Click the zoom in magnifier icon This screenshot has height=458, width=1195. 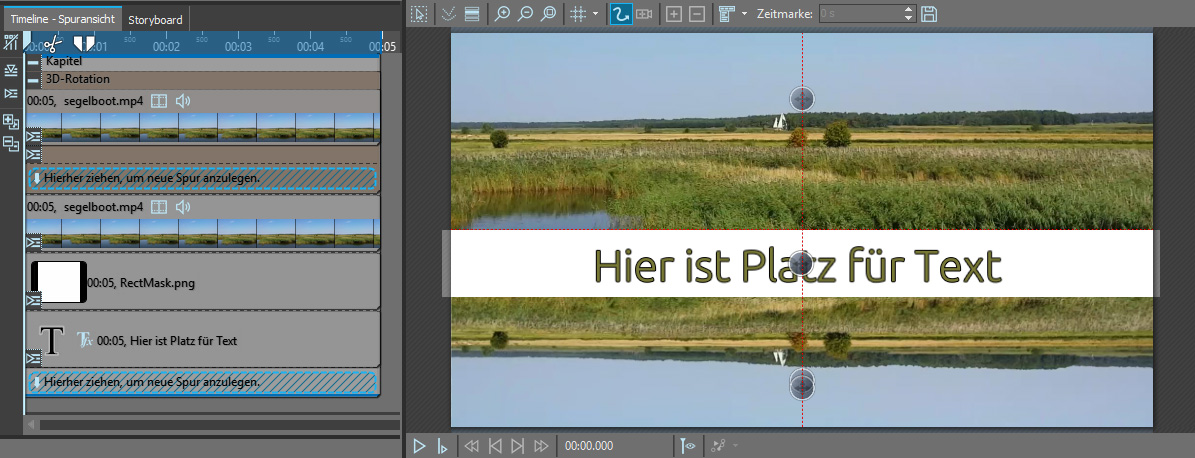click(x=502, y=14)
